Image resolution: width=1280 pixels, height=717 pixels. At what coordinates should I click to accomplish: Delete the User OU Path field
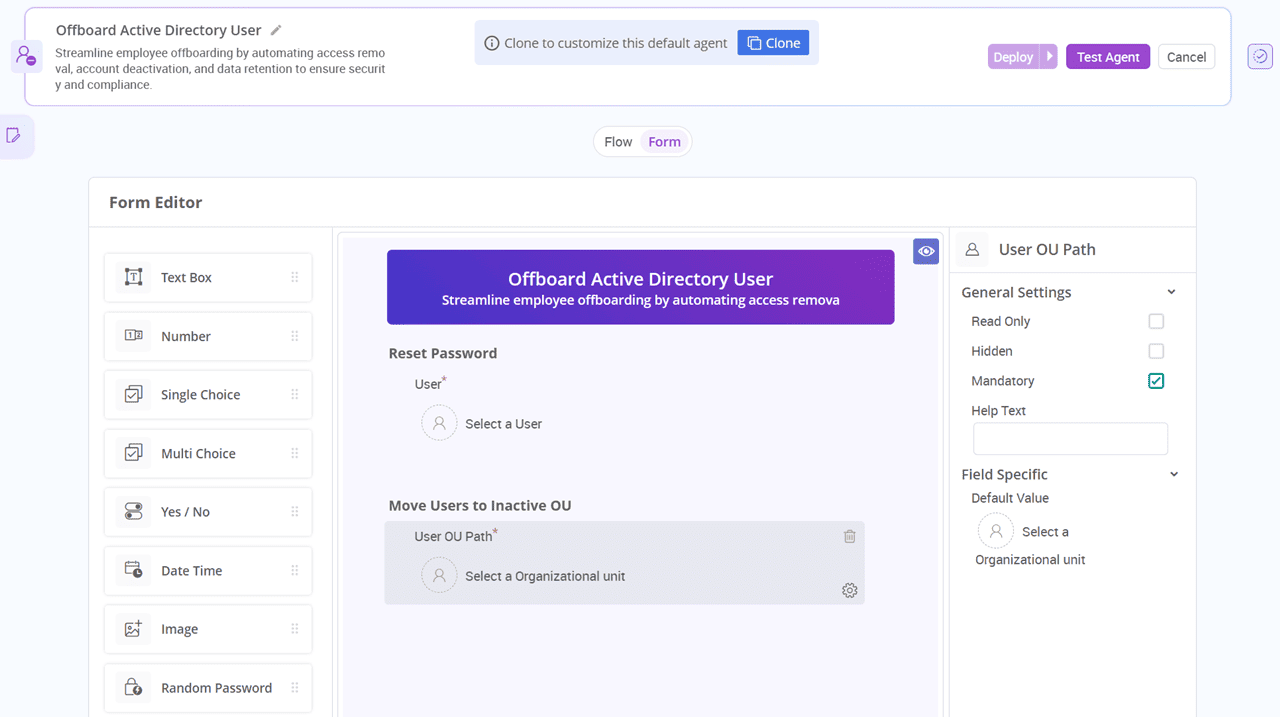849,536
